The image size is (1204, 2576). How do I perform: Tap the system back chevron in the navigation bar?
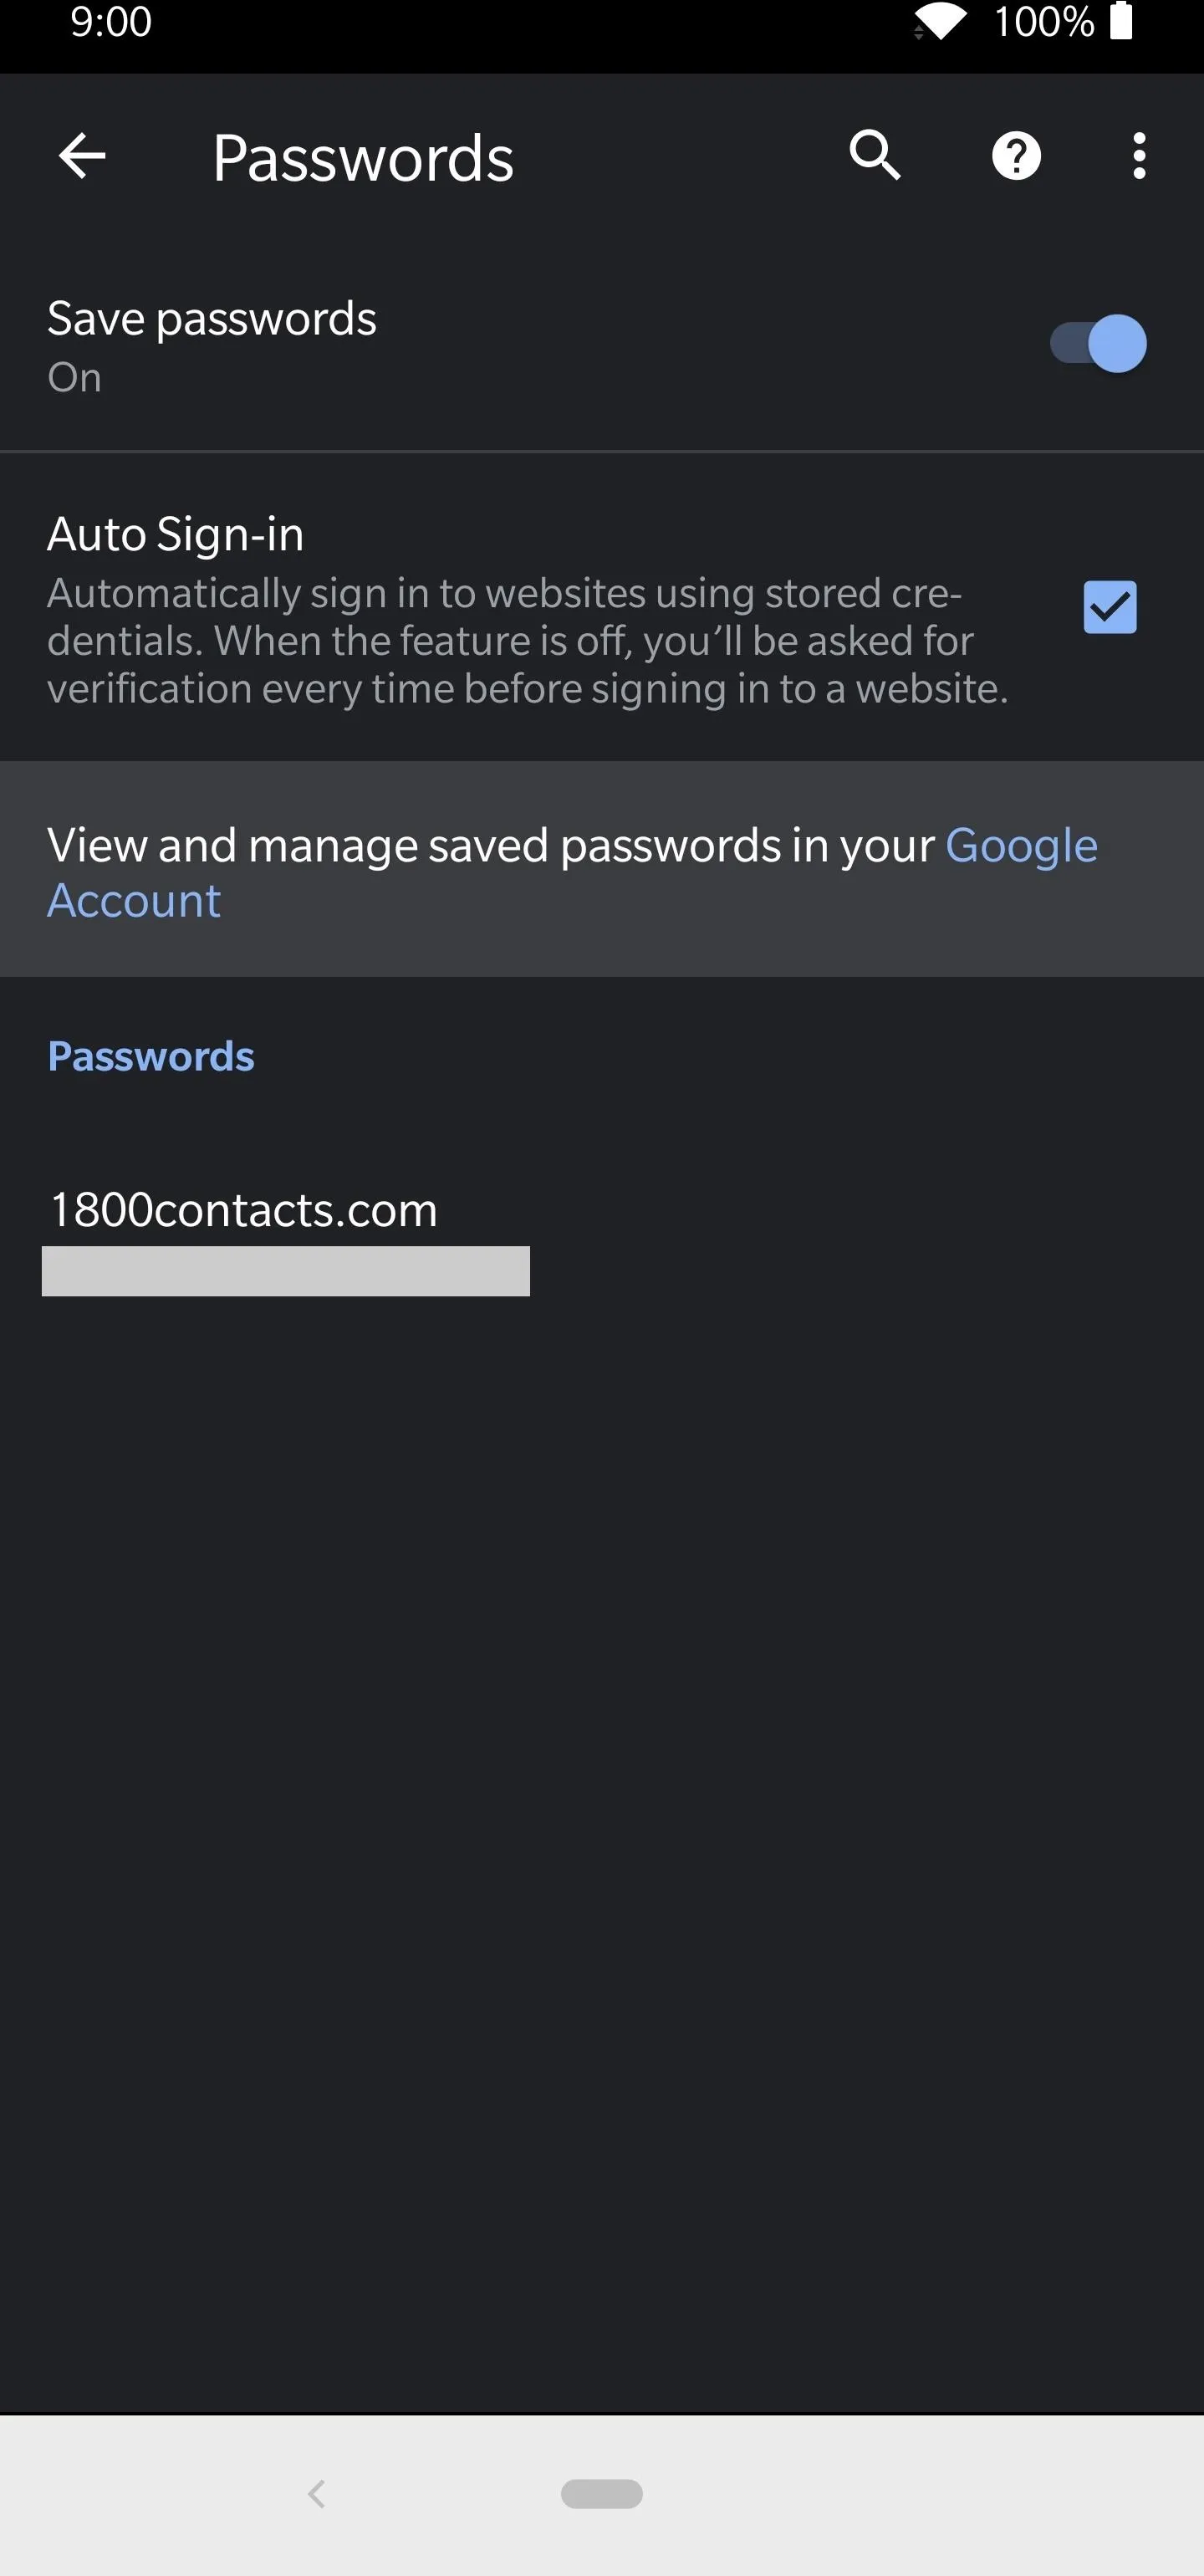pos(316,2494)
